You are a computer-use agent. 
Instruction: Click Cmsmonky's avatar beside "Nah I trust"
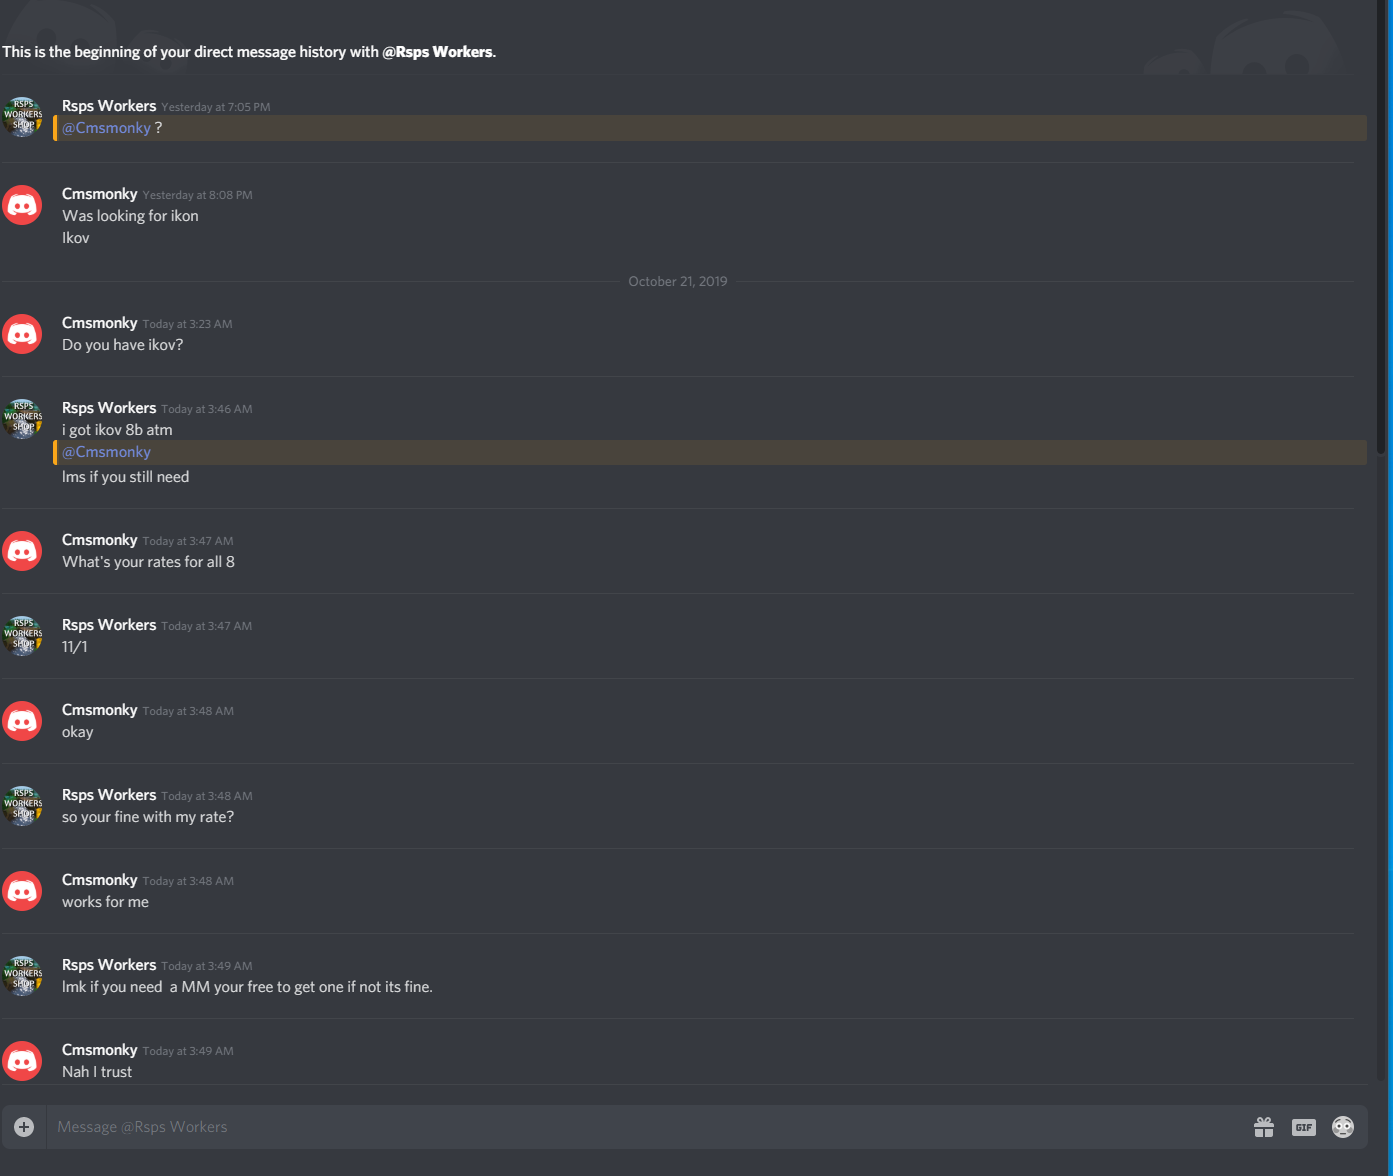(22, 1060)
